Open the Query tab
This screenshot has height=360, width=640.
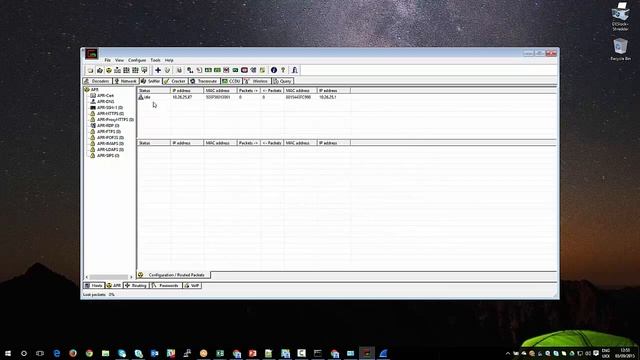coord(282,81)
